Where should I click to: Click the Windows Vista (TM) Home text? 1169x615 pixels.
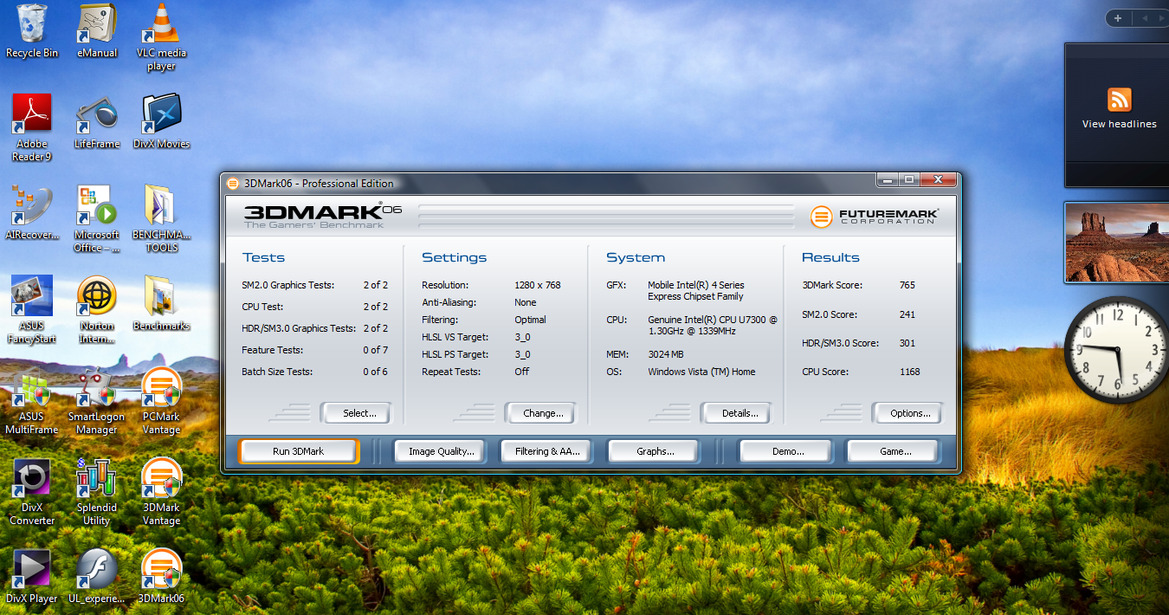pos(702,372)
